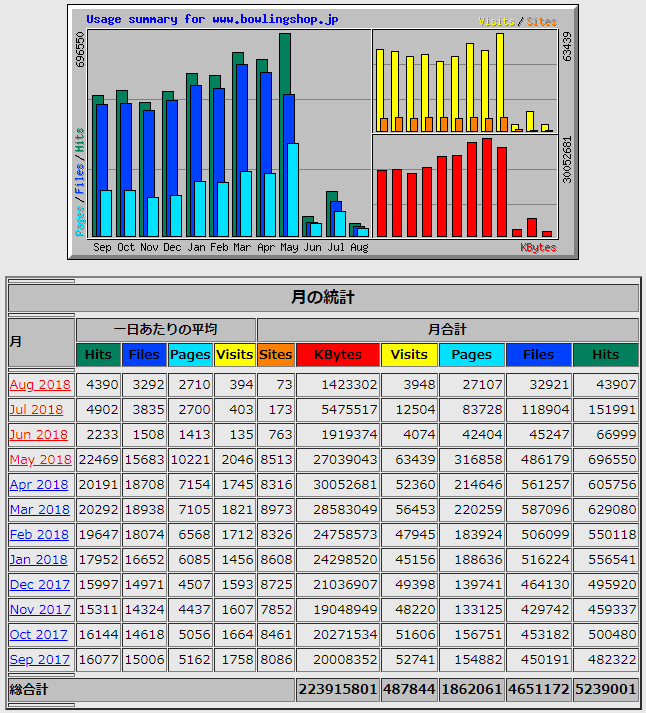View the Feb 2018 report link
646x713 pixels.
[39, 534]
